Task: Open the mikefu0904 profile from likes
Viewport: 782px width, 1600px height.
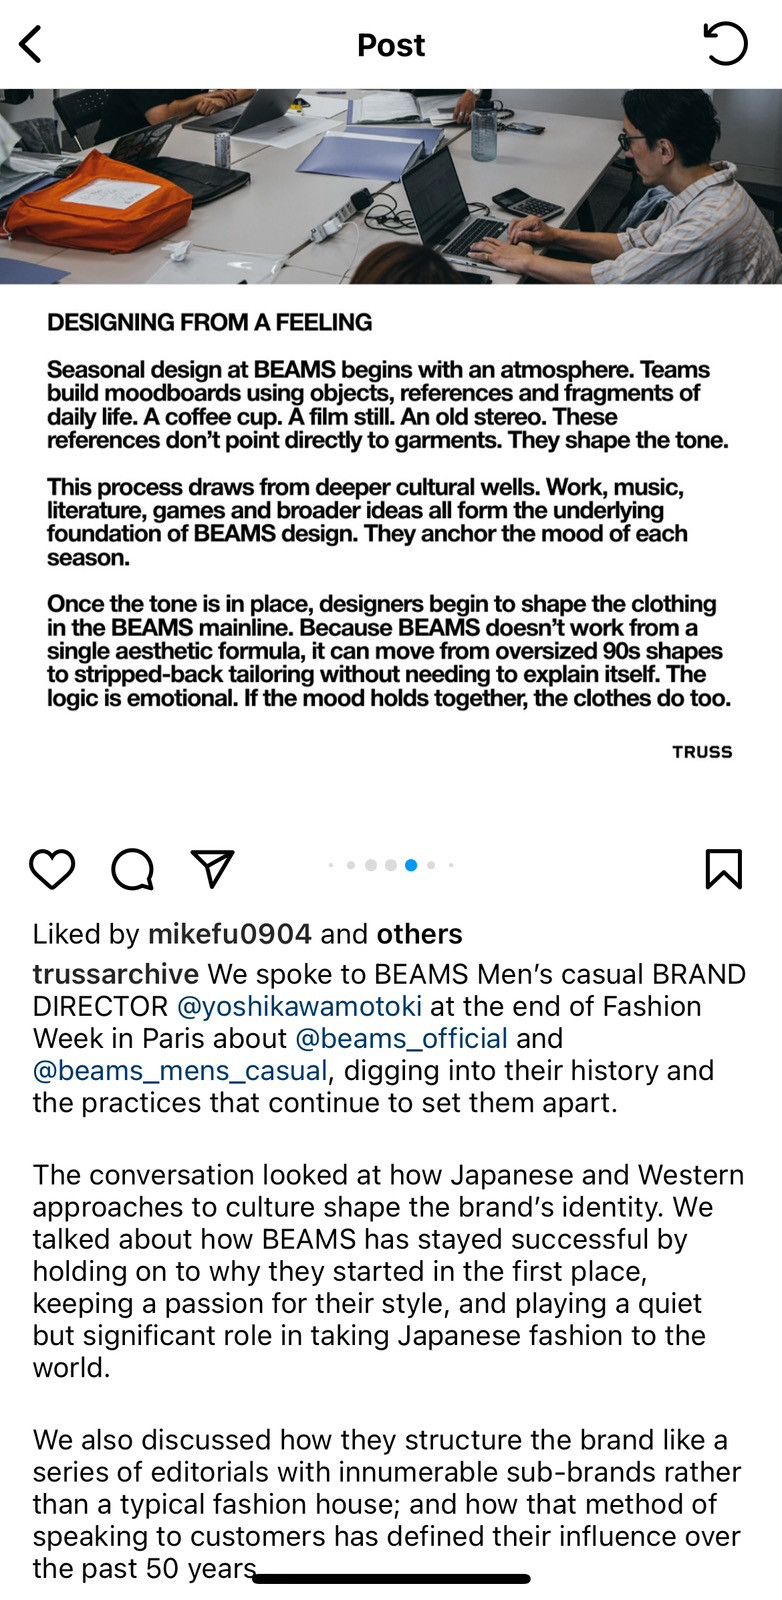Action: 230,934
